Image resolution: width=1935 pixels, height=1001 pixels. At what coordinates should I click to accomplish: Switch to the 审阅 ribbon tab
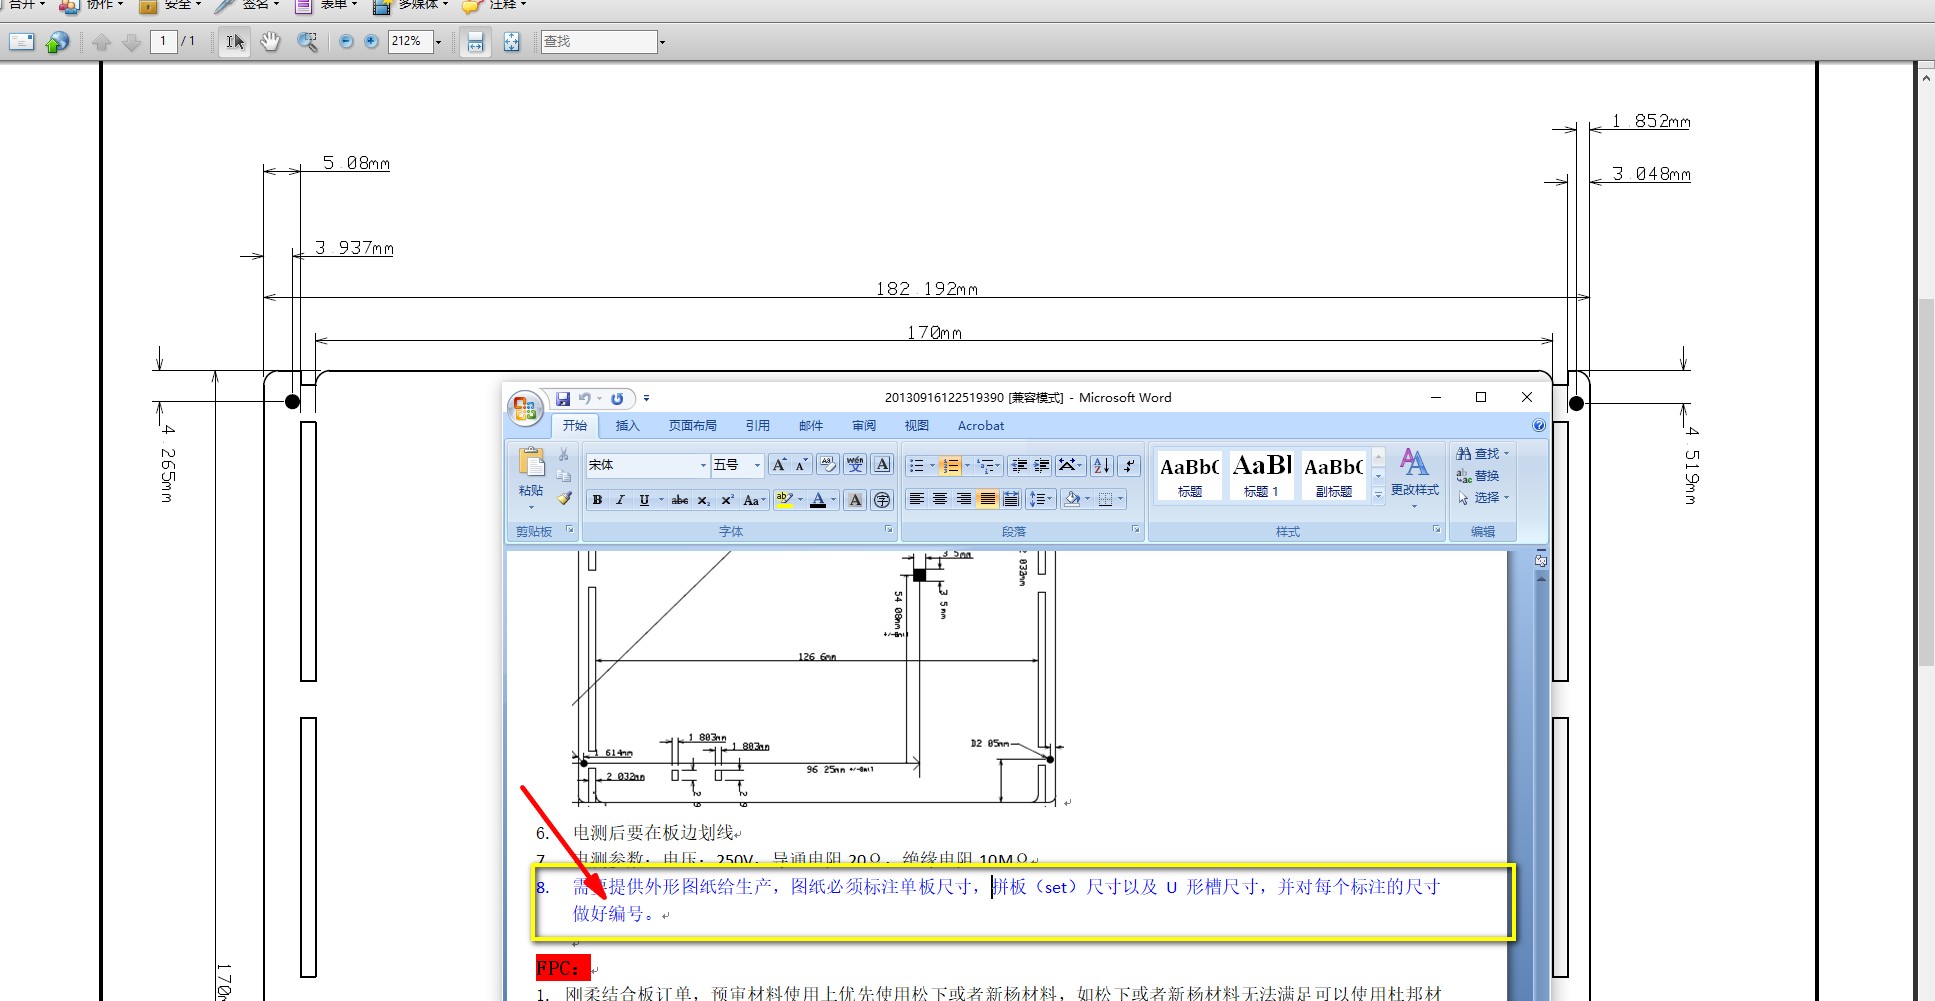(864, 426)
